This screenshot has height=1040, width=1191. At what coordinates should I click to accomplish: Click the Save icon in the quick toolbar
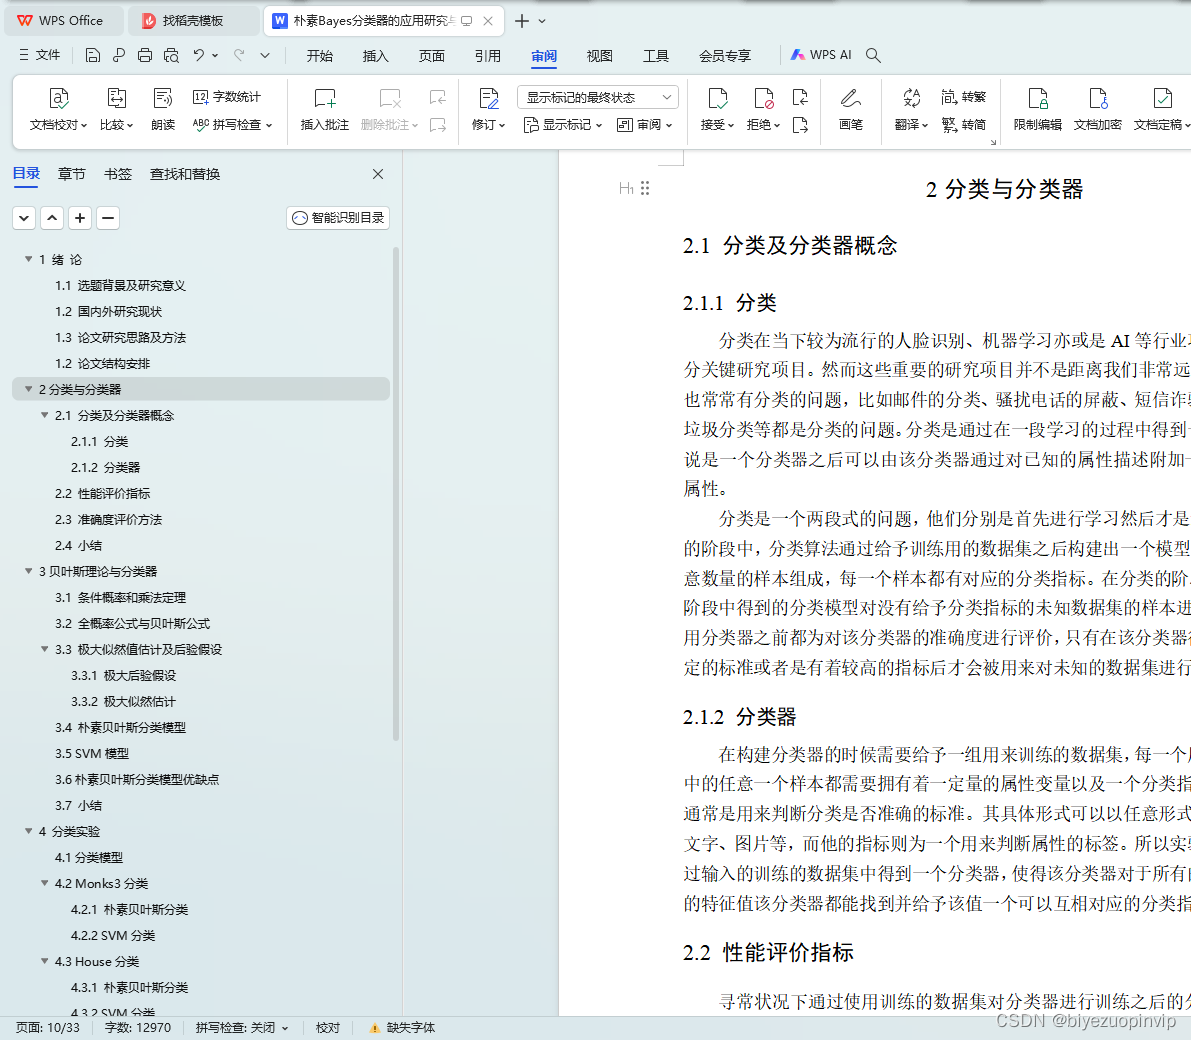(93, 55)
